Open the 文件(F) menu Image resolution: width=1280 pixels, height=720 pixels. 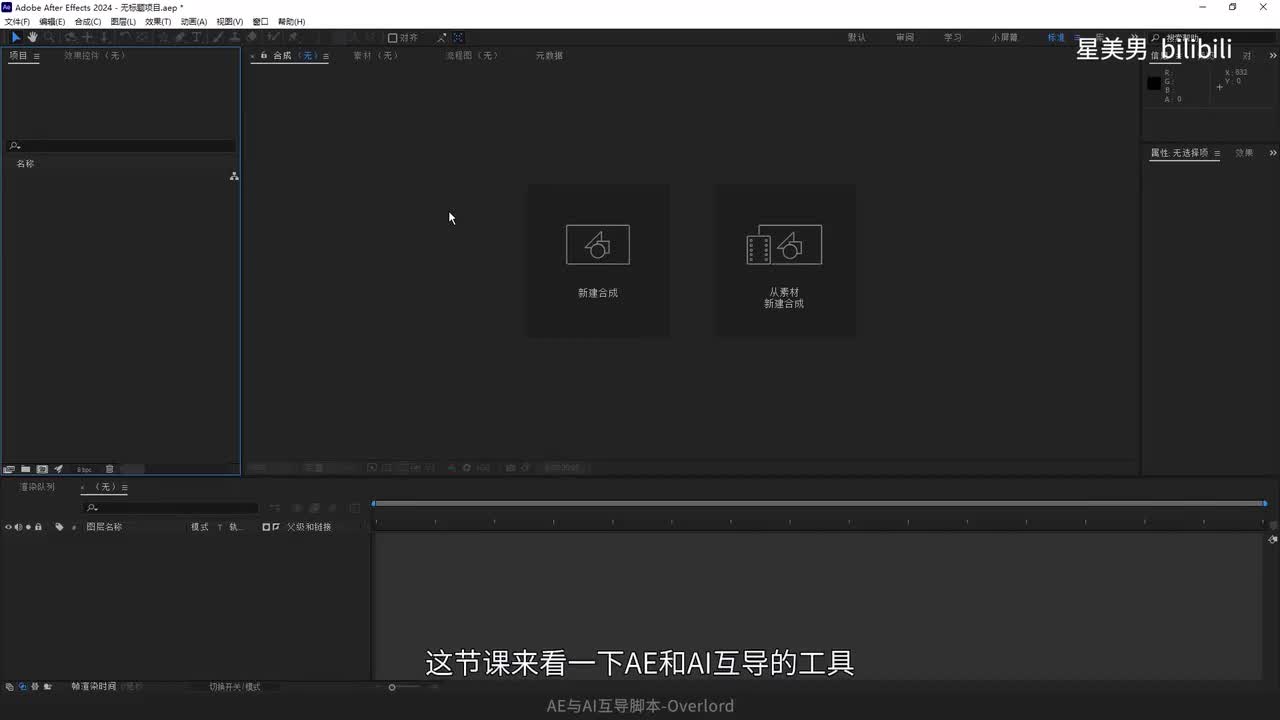click(x=17, y=21)
